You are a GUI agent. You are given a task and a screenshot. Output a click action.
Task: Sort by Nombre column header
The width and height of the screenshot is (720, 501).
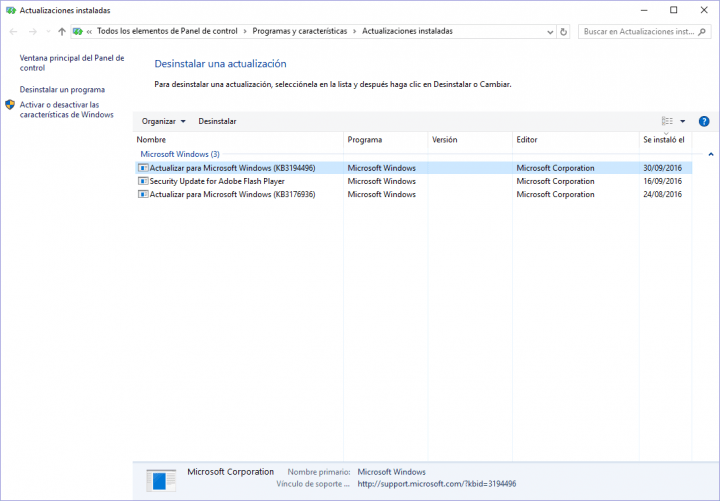point(239,140)
